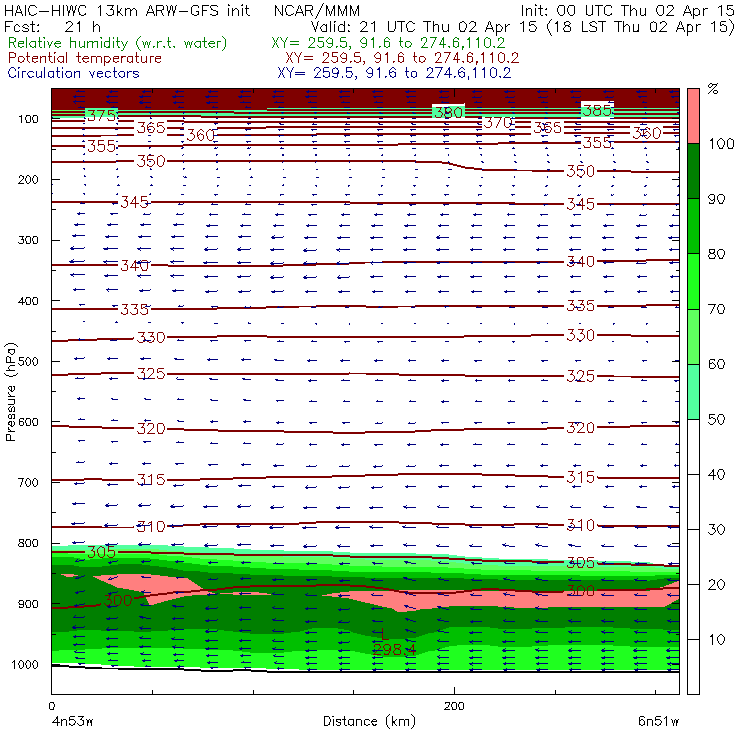Click the '6n51w' end coordinate label

pyautogui.click(x=658, y=721)
